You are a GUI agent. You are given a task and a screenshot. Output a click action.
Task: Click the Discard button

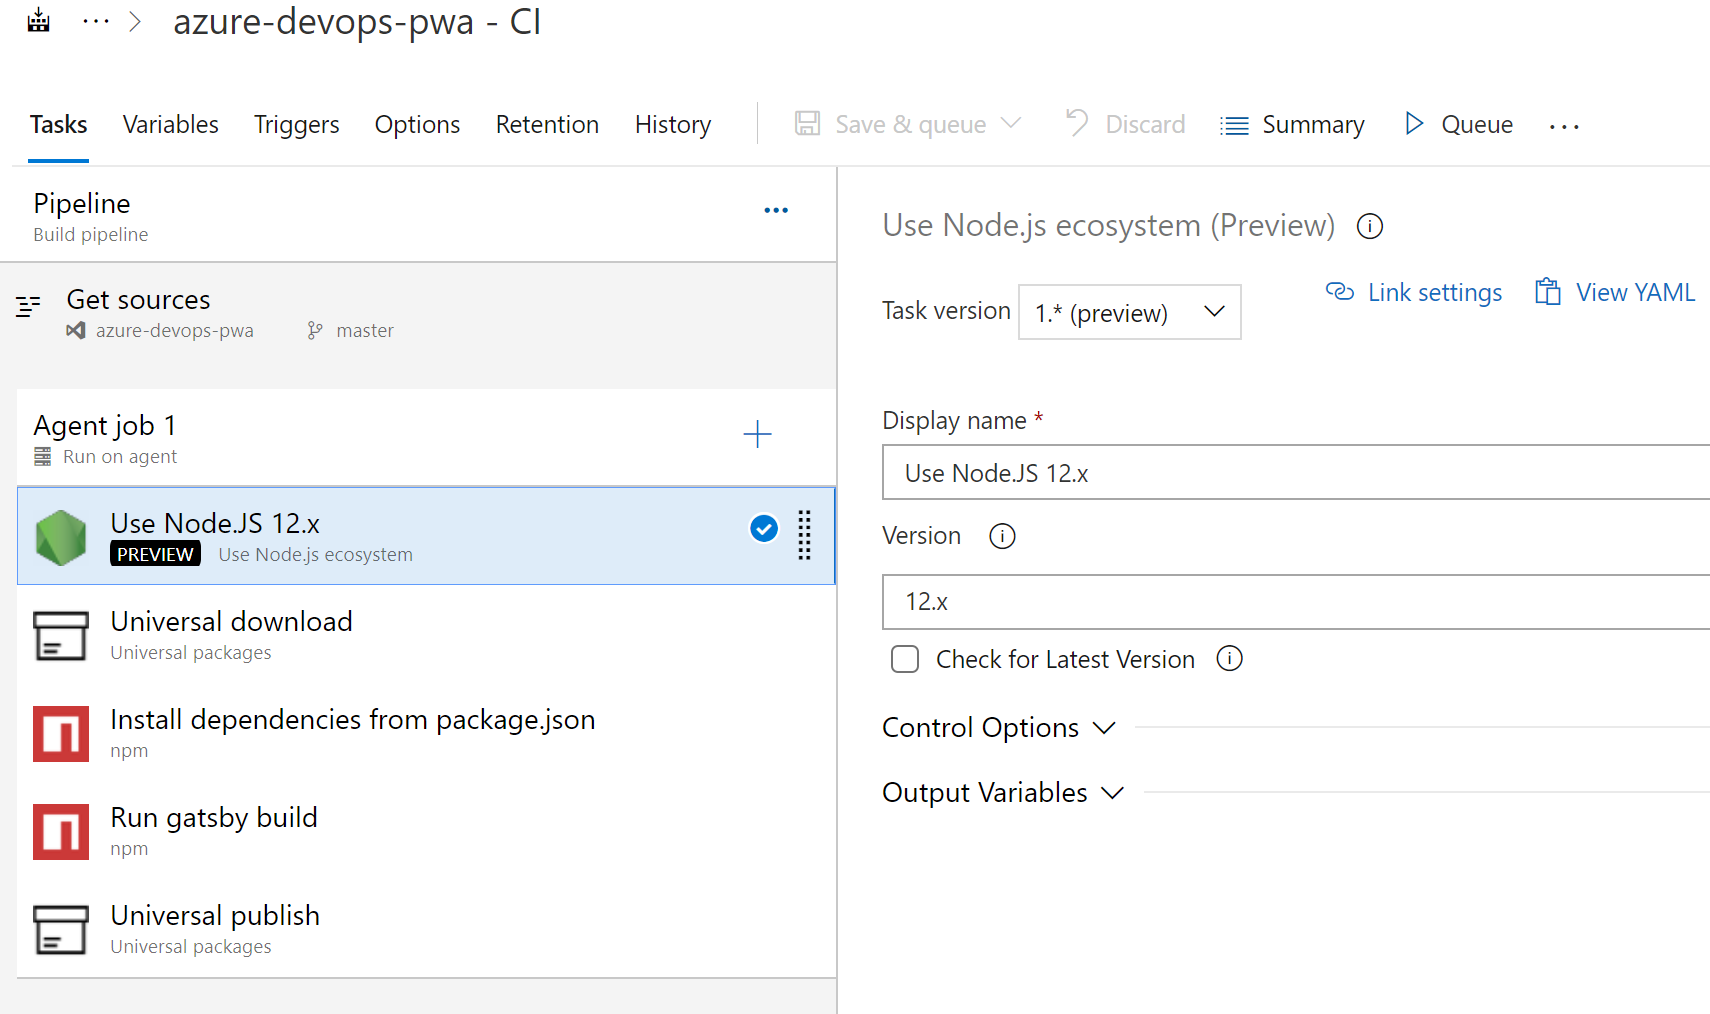(x=1125, y=124)
